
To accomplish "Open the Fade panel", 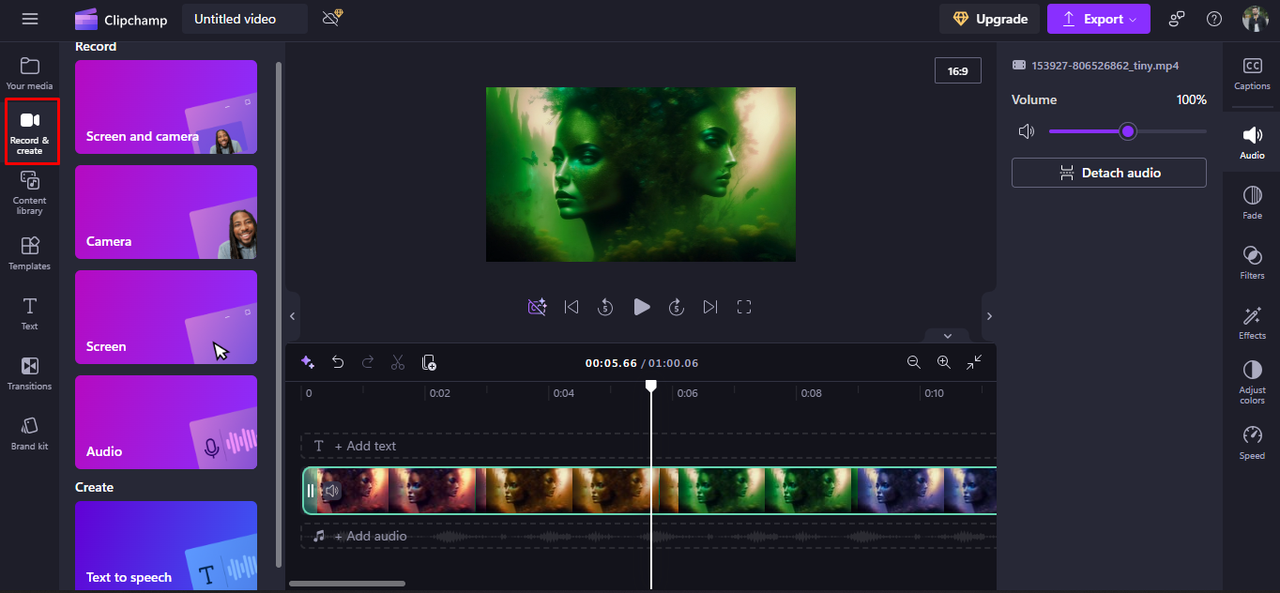I will [1252, 202].
